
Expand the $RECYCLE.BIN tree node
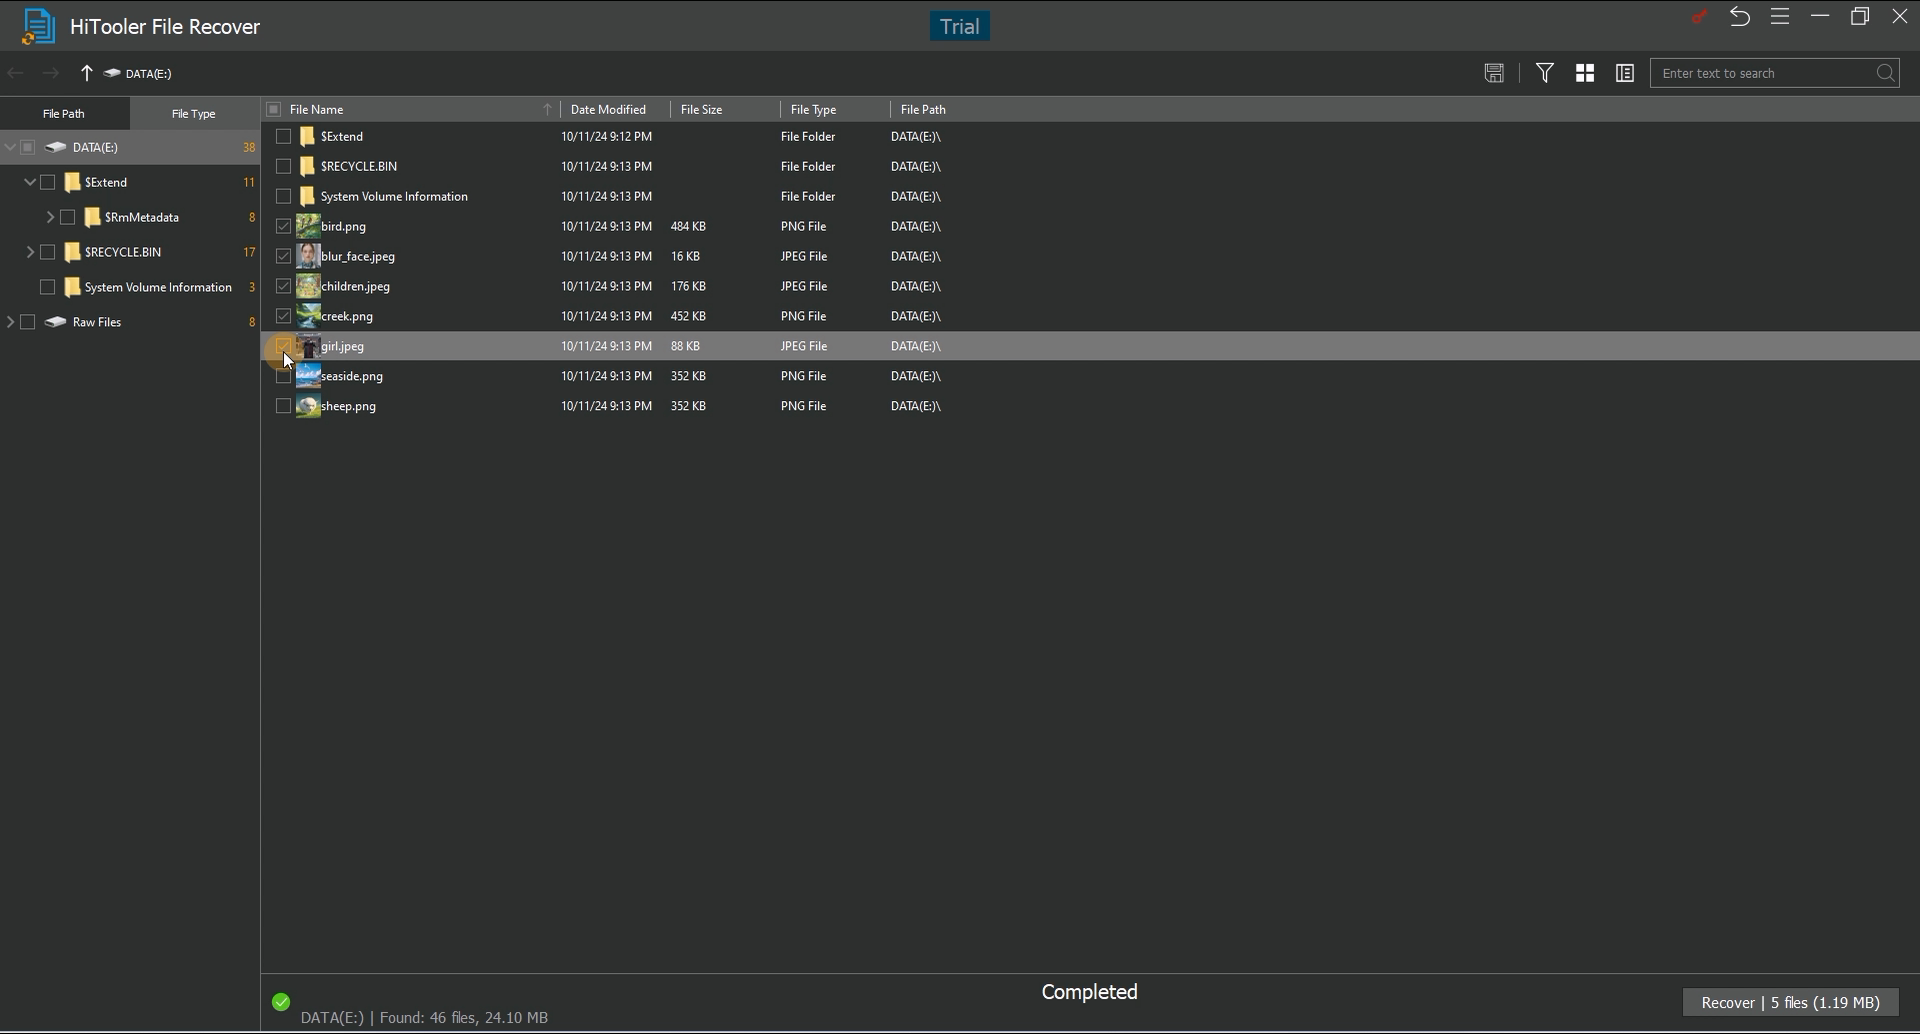click(30, 252)
